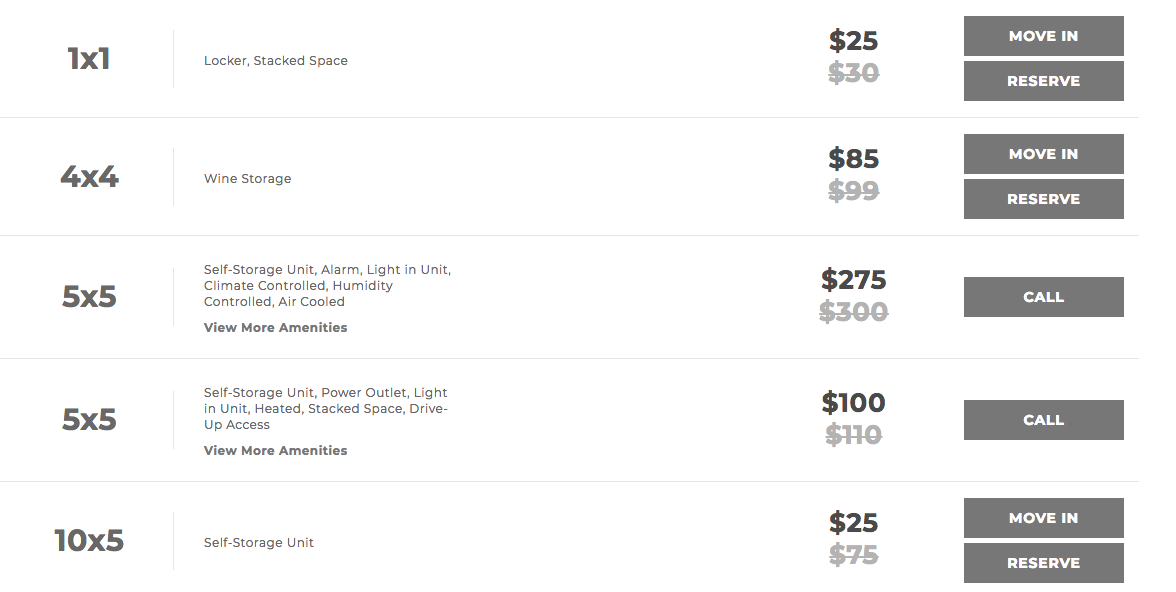Select the 10x5 unit size heading
The height and width of the screenshot is (592, 1176).
89,541
